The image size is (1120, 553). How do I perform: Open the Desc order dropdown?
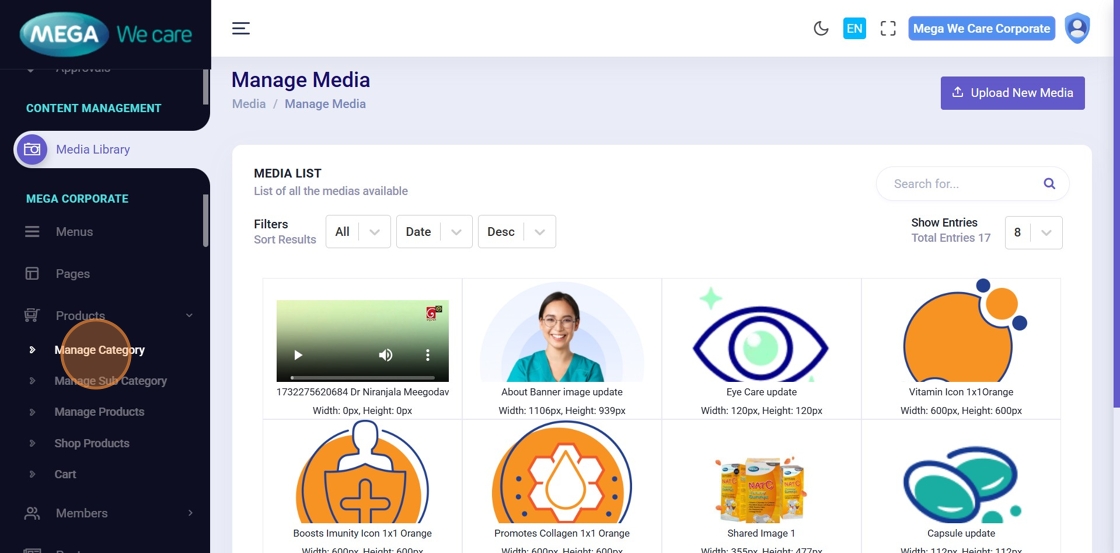[516, 232]
